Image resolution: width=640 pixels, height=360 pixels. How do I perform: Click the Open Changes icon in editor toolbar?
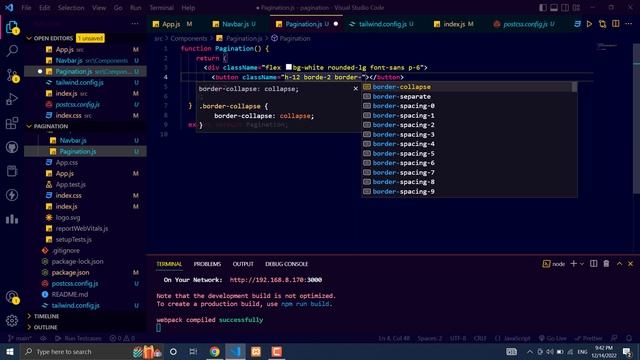pyautogui.click(x=602, y=24)
